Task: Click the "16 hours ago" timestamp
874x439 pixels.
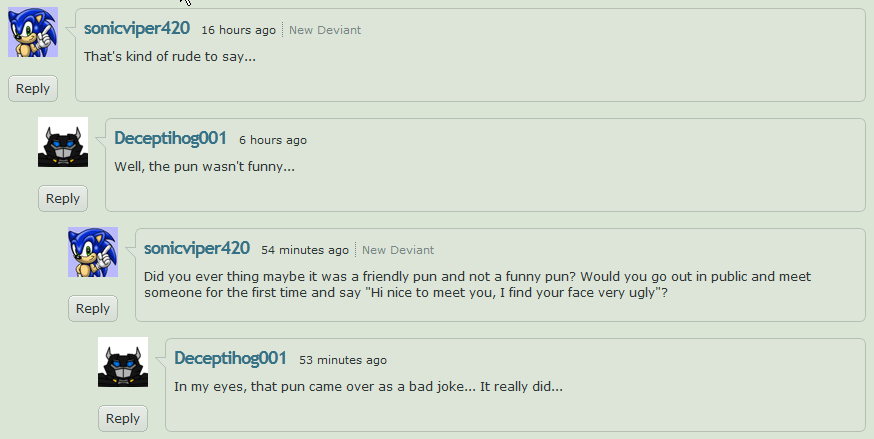Action: pos(239,30)
